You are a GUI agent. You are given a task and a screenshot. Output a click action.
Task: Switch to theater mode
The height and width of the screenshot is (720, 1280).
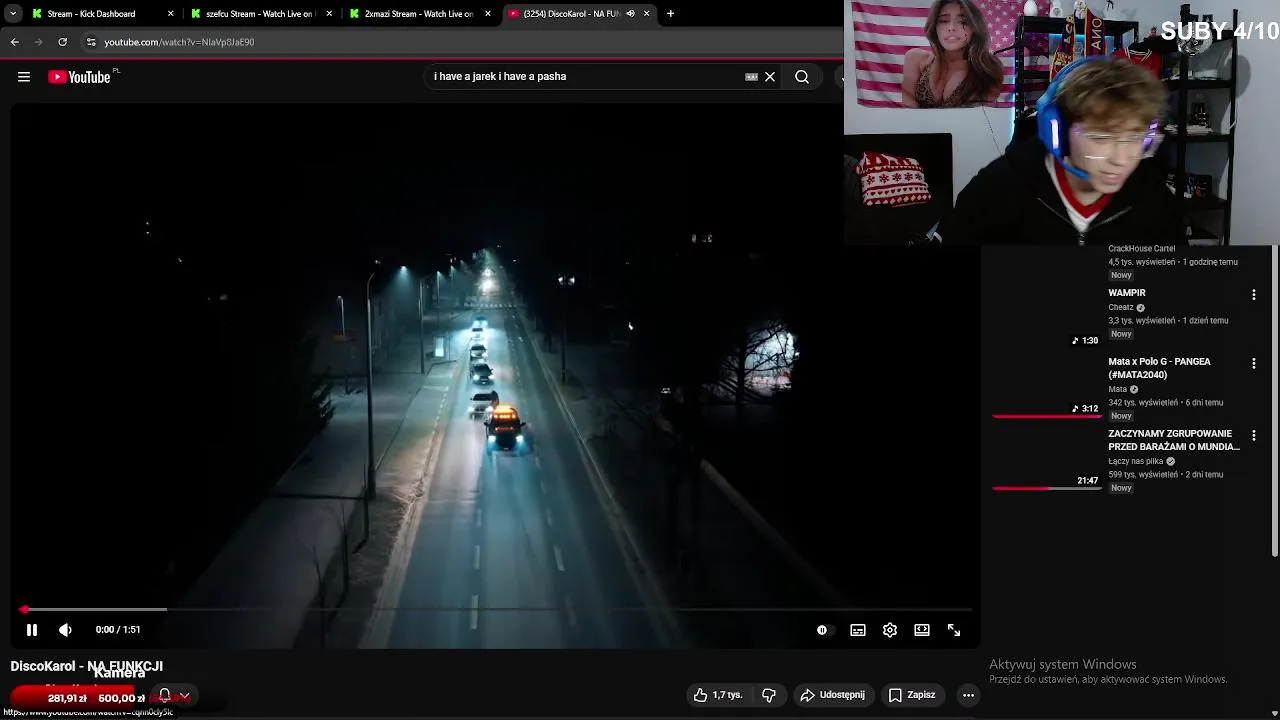[922, 630]
